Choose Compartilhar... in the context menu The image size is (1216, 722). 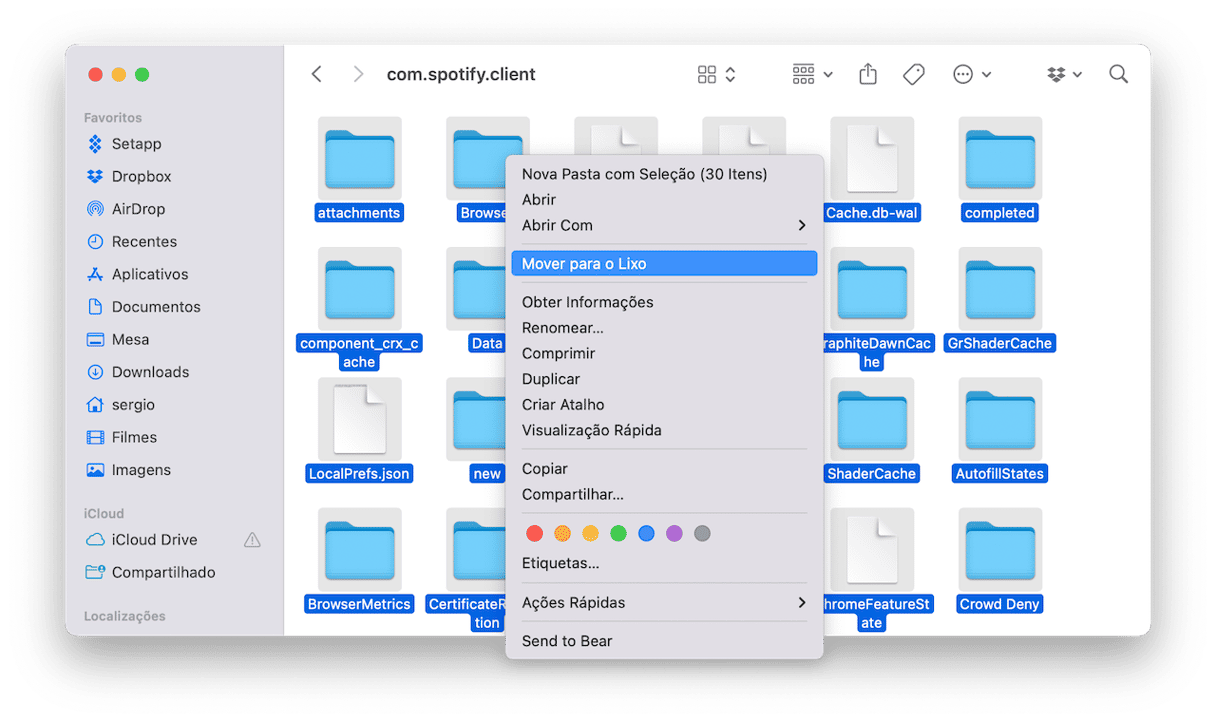pyautogui.click(x=664, y=495)
